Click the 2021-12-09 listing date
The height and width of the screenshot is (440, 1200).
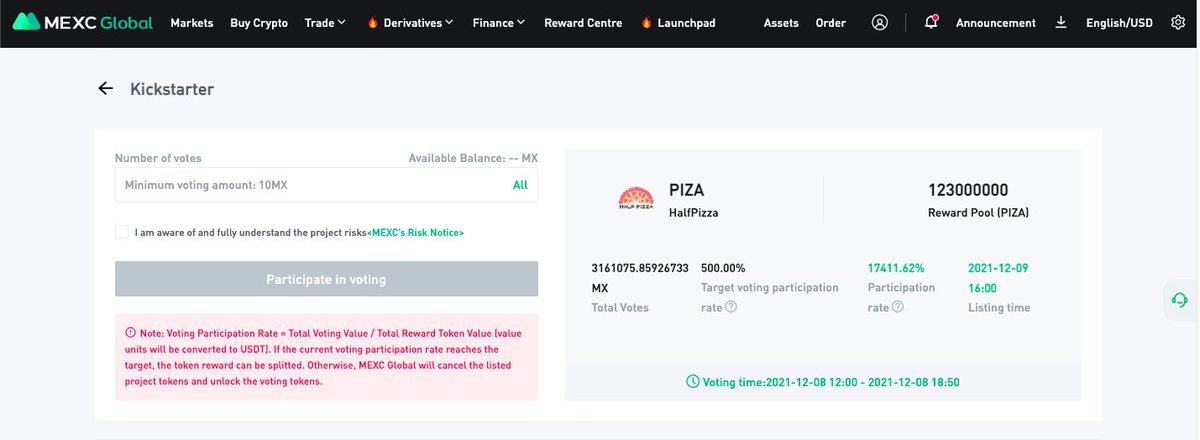[1000, 268]
